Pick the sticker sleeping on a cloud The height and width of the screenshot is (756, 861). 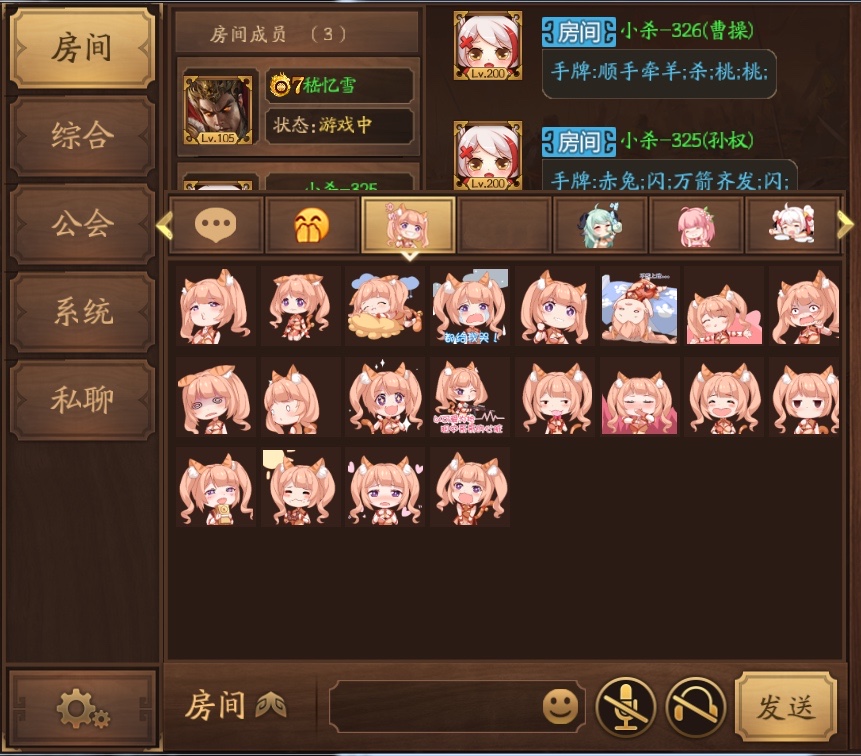point(385,306)
